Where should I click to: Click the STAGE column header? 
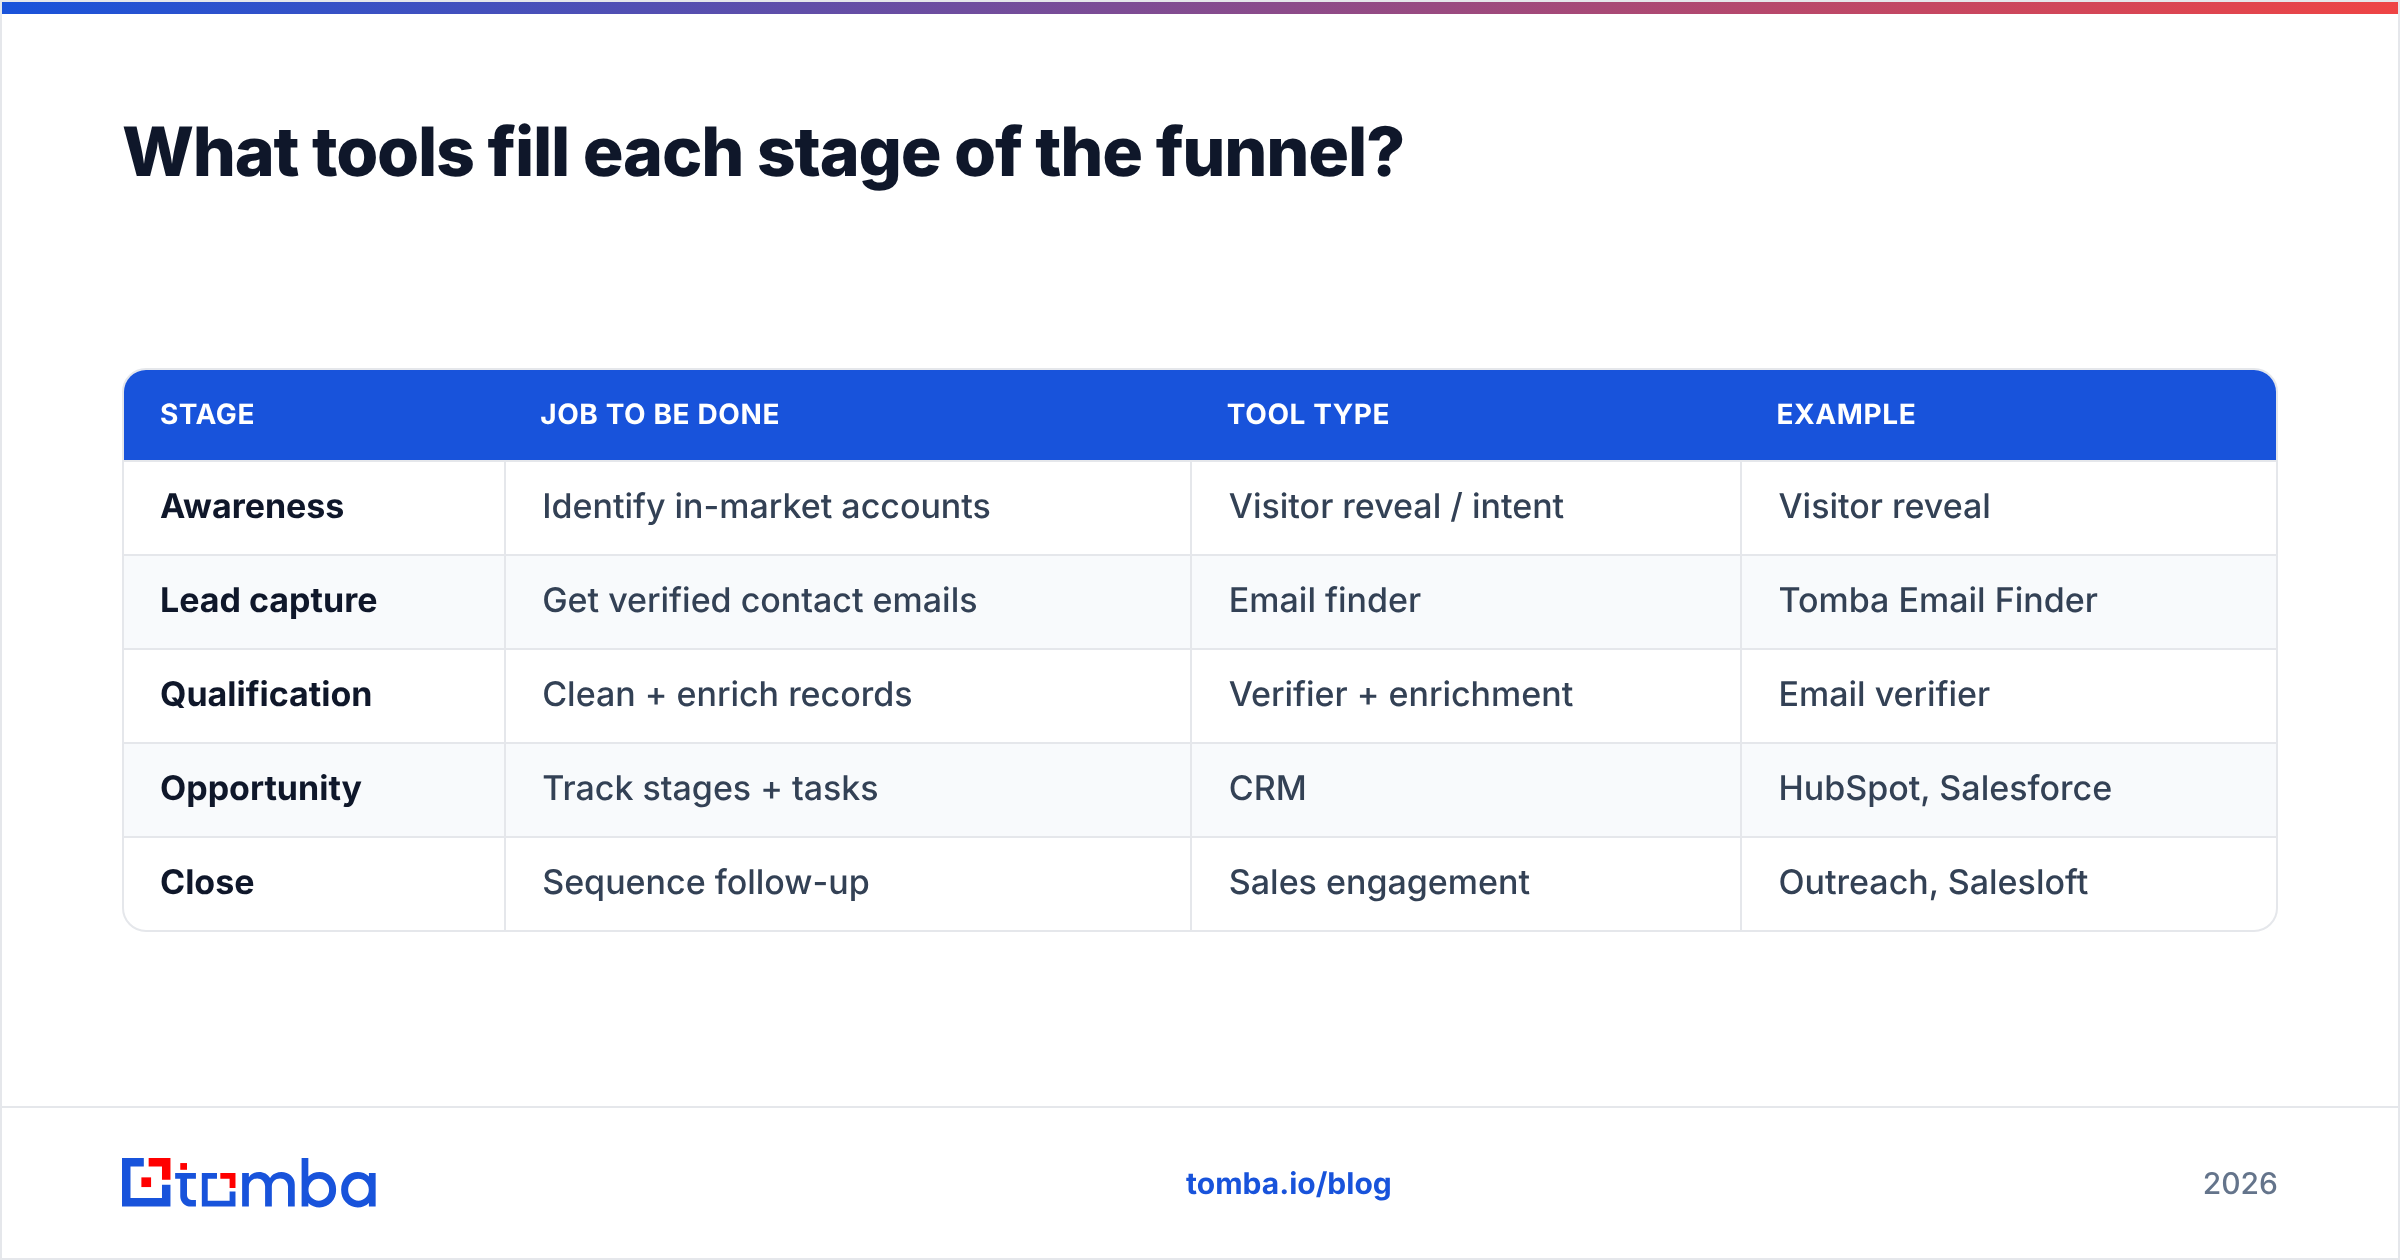[207, 414]
